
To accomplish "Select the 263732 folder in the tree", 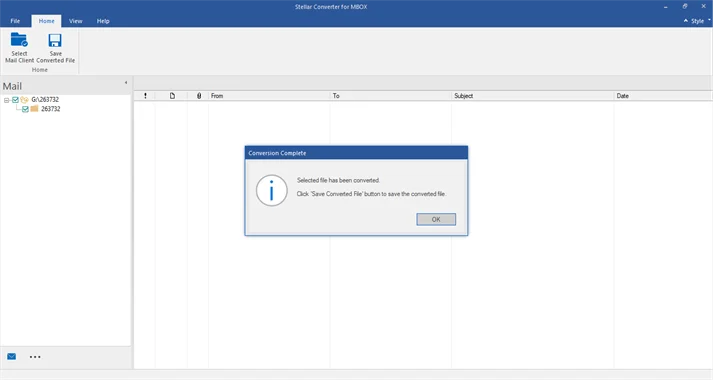I will pyautogui.click(x=50, y=109).
